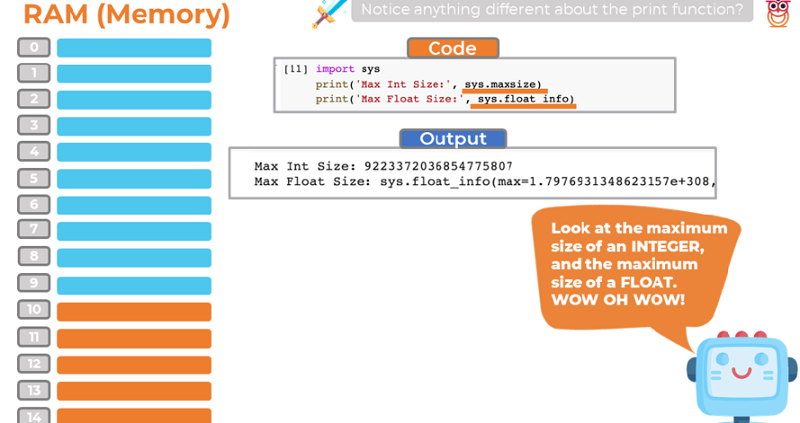
Task: Select memory address label 11
Action: click(x=34, y=337)
